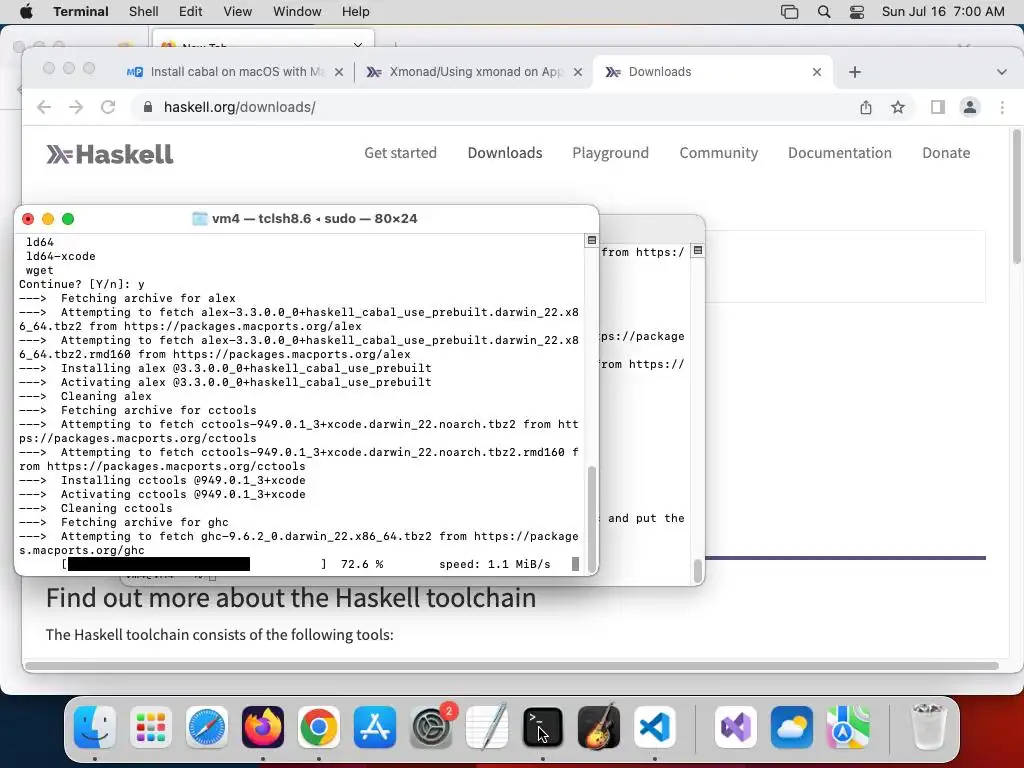
Task: Reload the haskell.org page
Action: point(108,107)
